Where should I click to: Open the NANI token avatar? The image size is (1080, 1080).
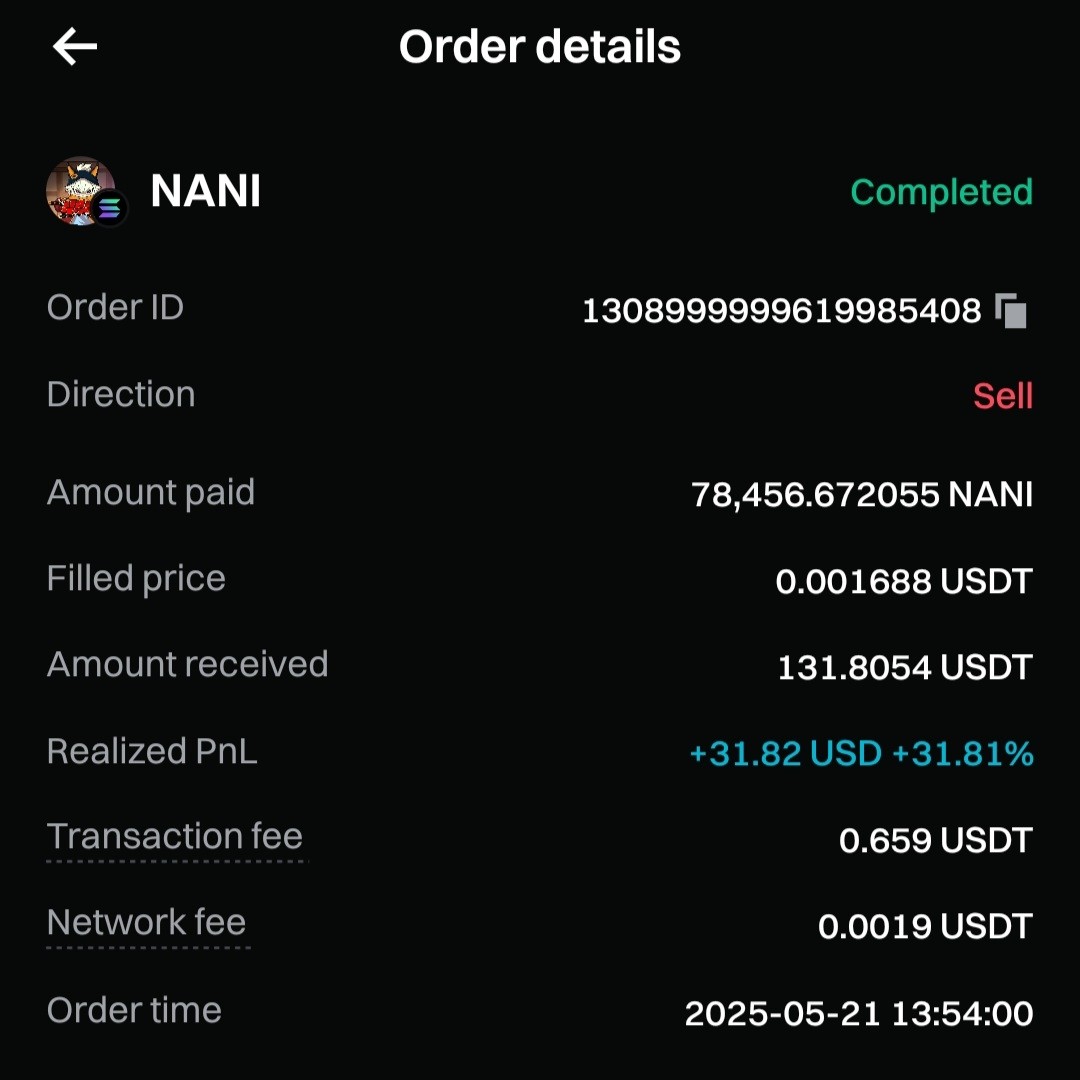click(81, 191)
